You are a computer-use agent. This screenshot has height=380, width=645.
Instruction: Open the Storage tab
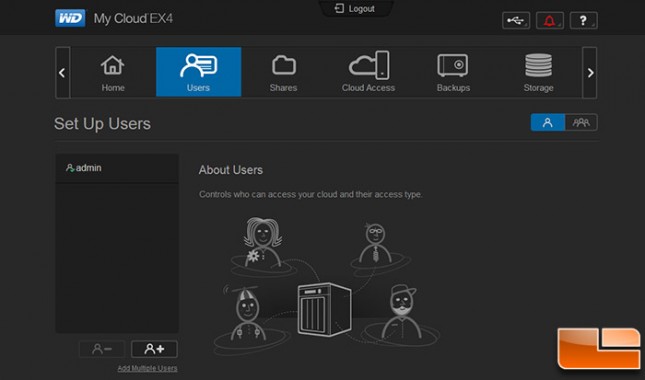tap(538, 72)
